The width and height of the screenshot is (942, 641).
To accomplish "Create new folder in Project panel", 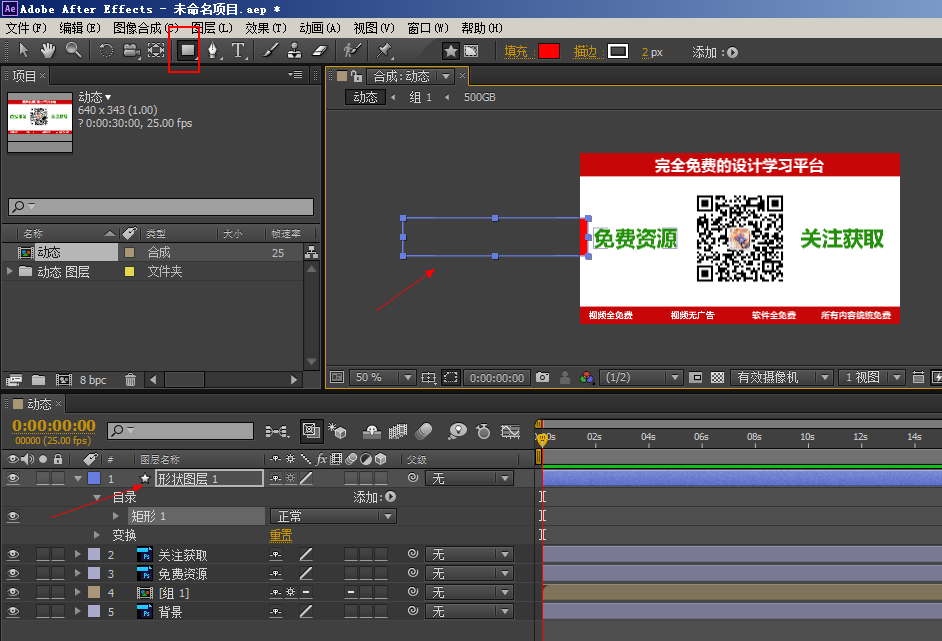I will pos(38,380).
